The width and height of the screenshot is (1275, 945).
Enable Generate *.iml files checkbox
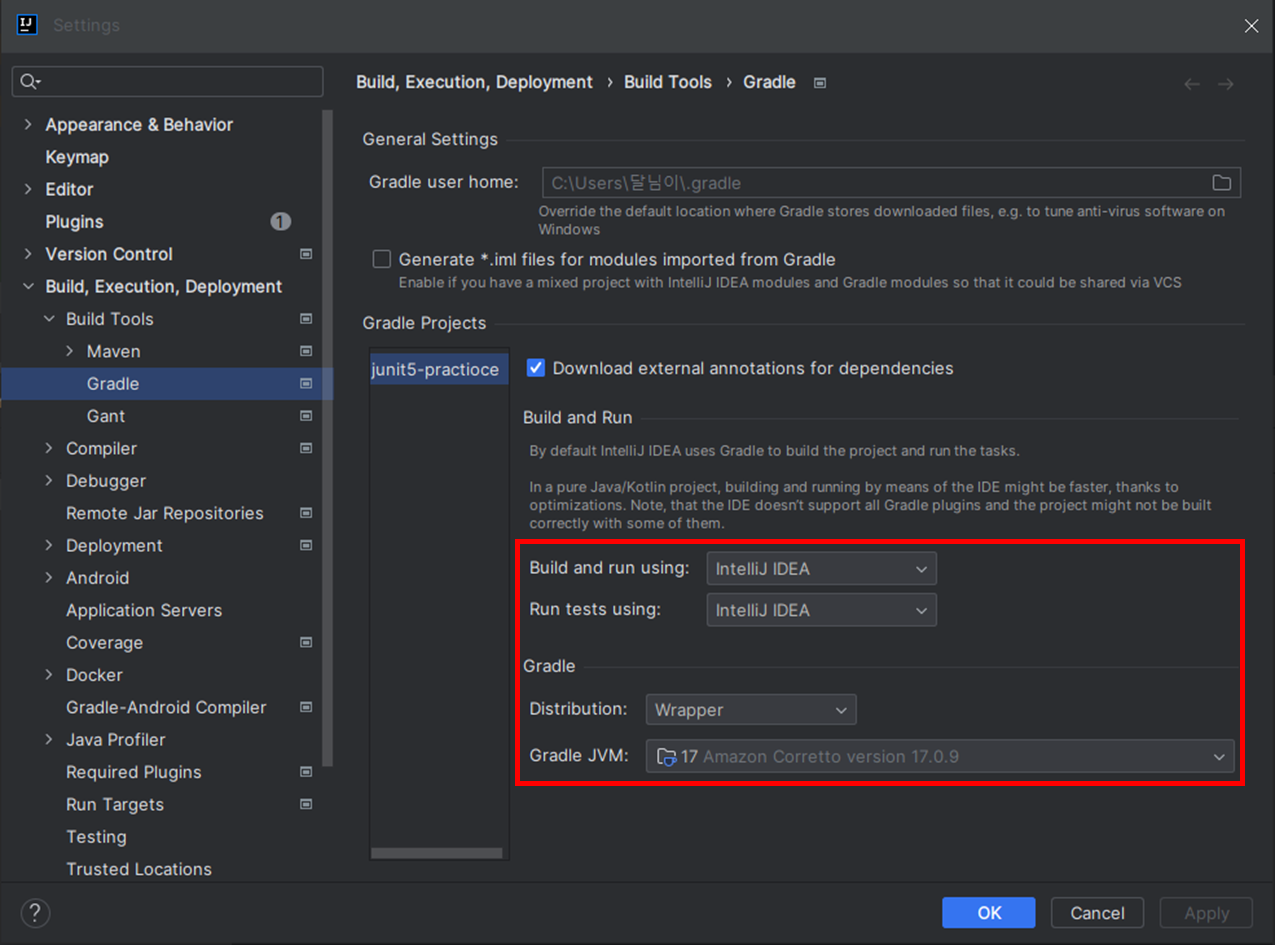[381, 259]
